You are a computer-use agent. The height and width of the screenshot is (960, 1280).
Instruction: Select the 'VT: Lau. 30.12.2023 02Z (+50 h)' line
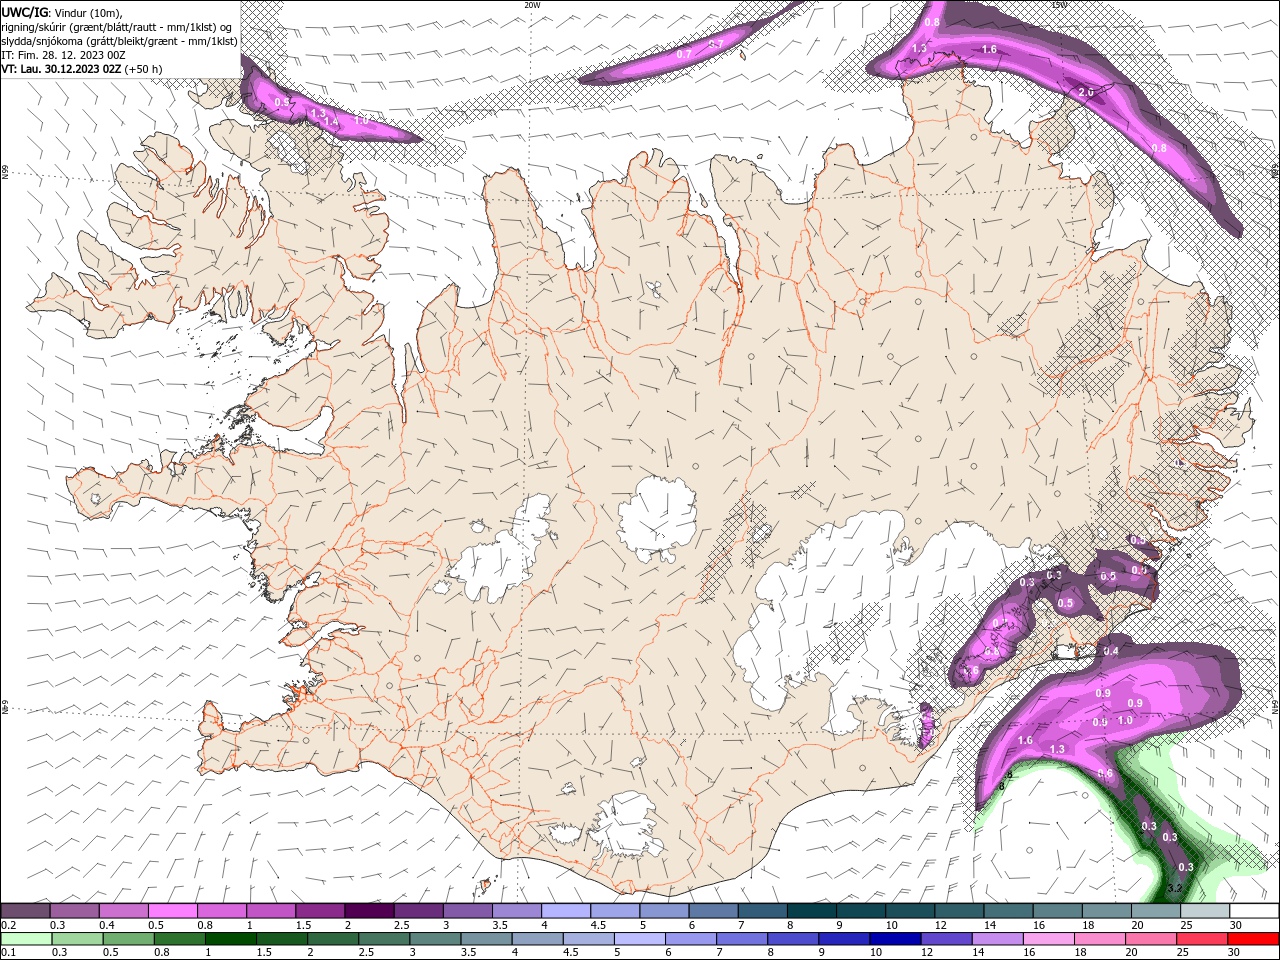(x=82, y=69)
